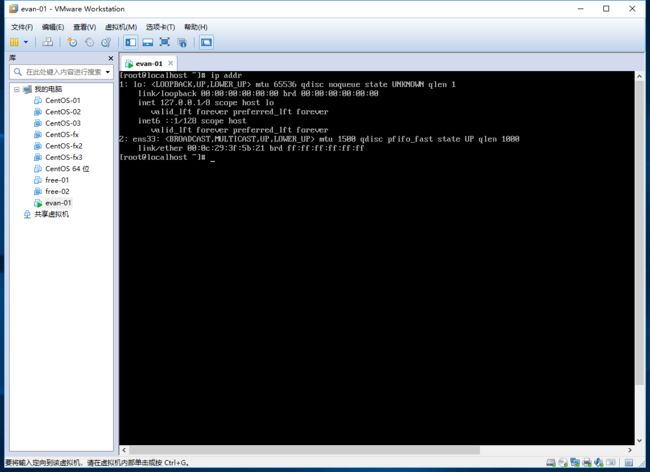Click the running VM icon on evan-01 tab
Image resolution: width=650 pixels, height=472 pixels.
pyautogui.click(x=129, y=63)
